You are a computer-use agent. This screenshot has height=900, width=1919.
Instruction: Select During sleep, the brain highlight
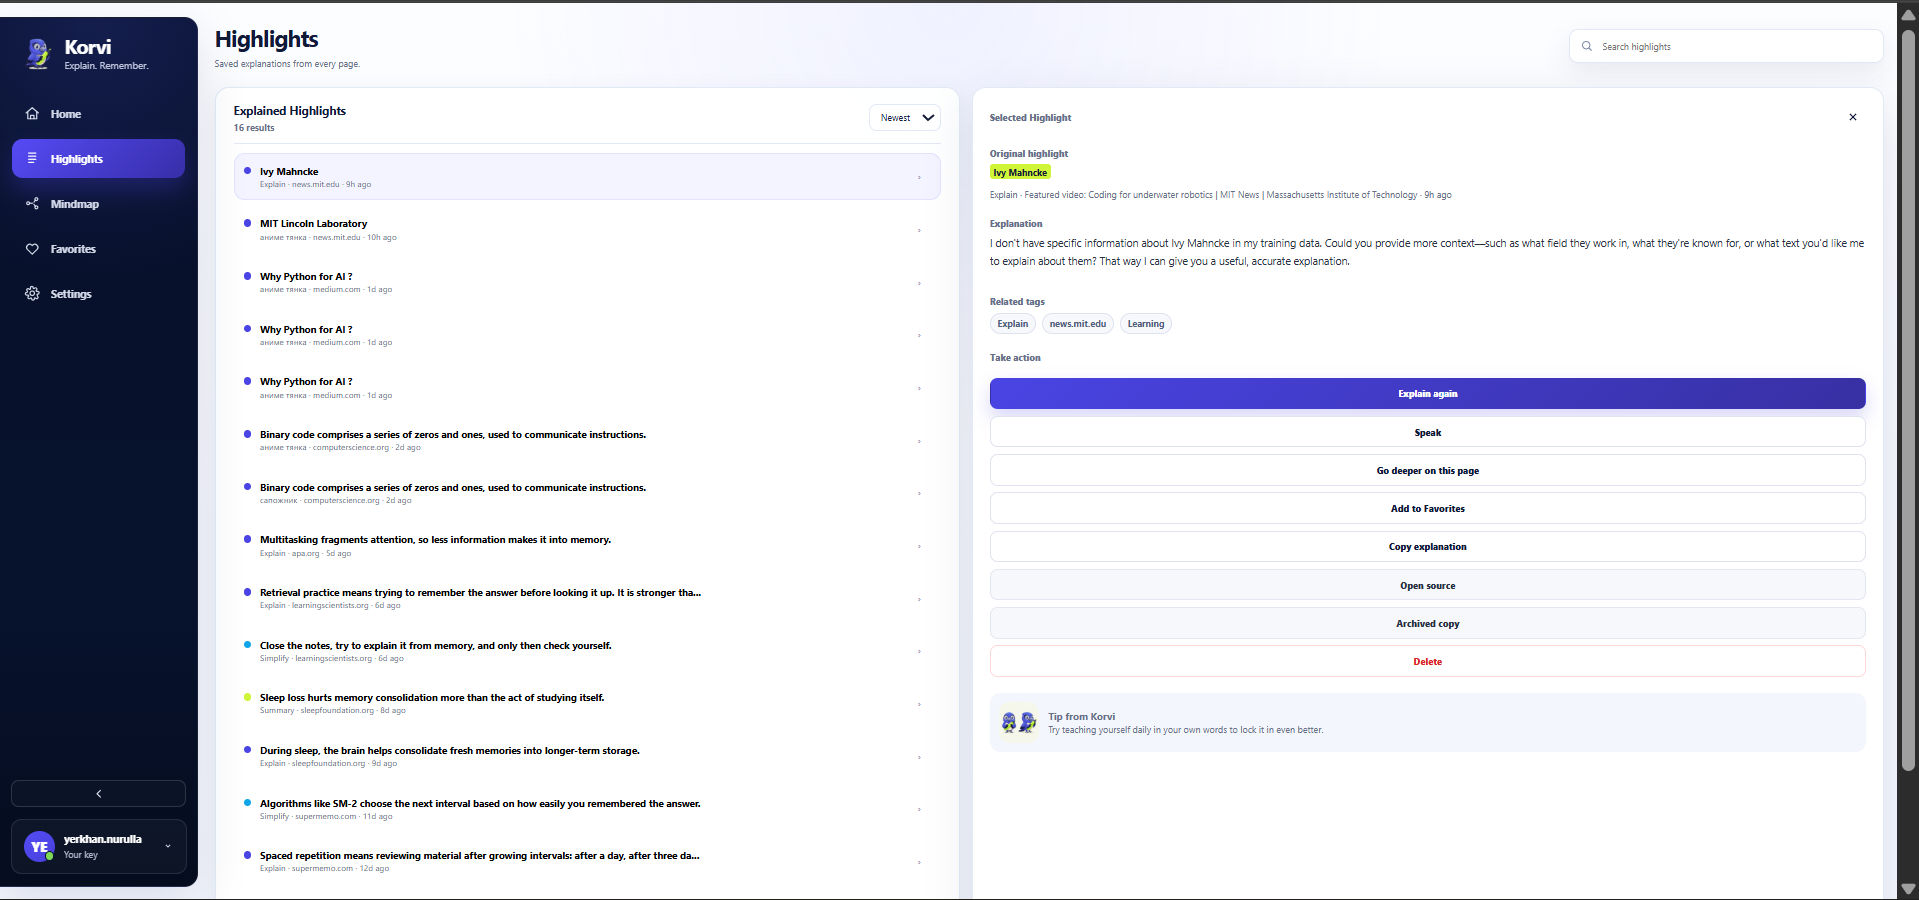(587, 757)
